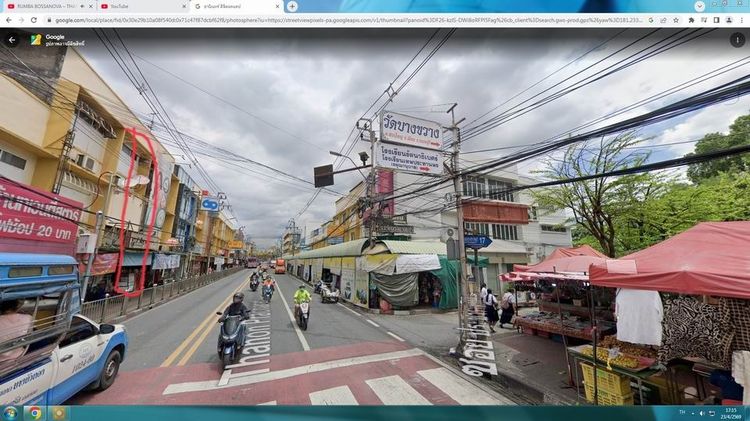Reload the page with the refresh icon
750x421 pixels.
33,20
